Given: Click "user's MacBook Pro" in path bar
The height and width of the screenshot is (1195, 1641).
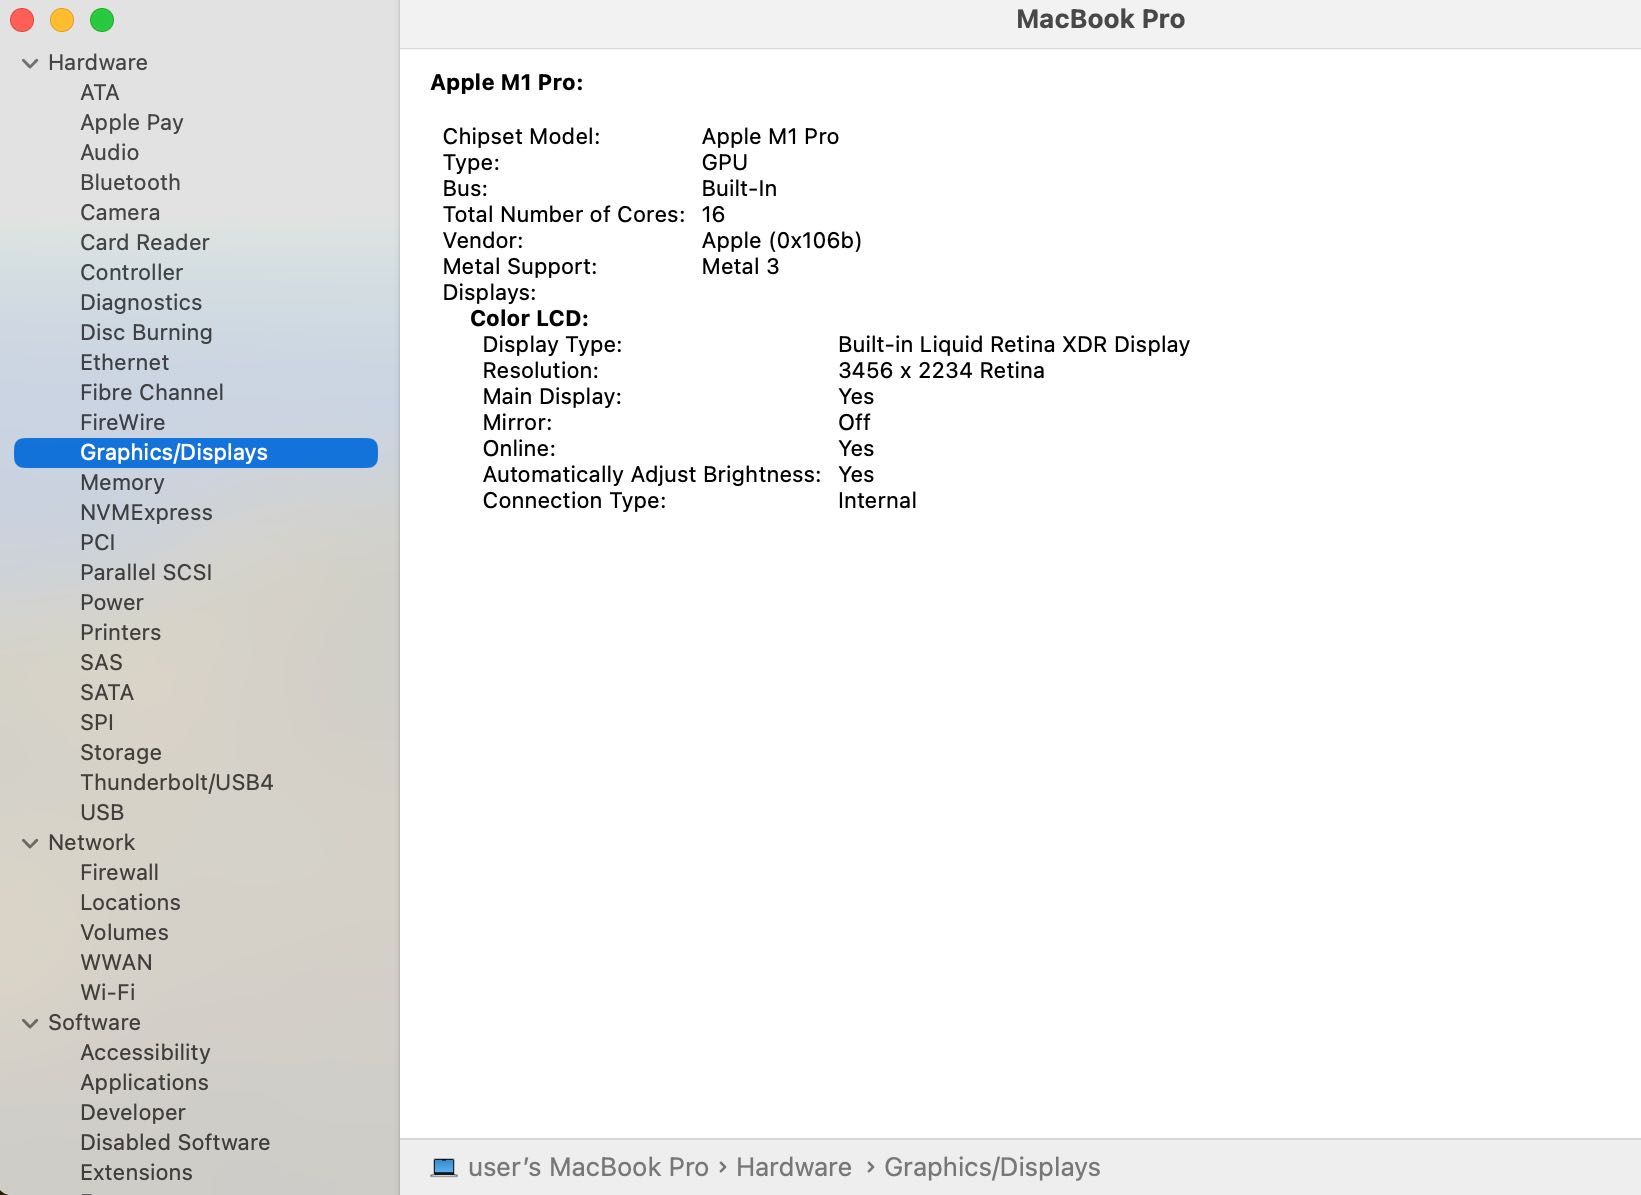Looking at the screenshot, I should pyautogui.click(x=588, y=1167).
